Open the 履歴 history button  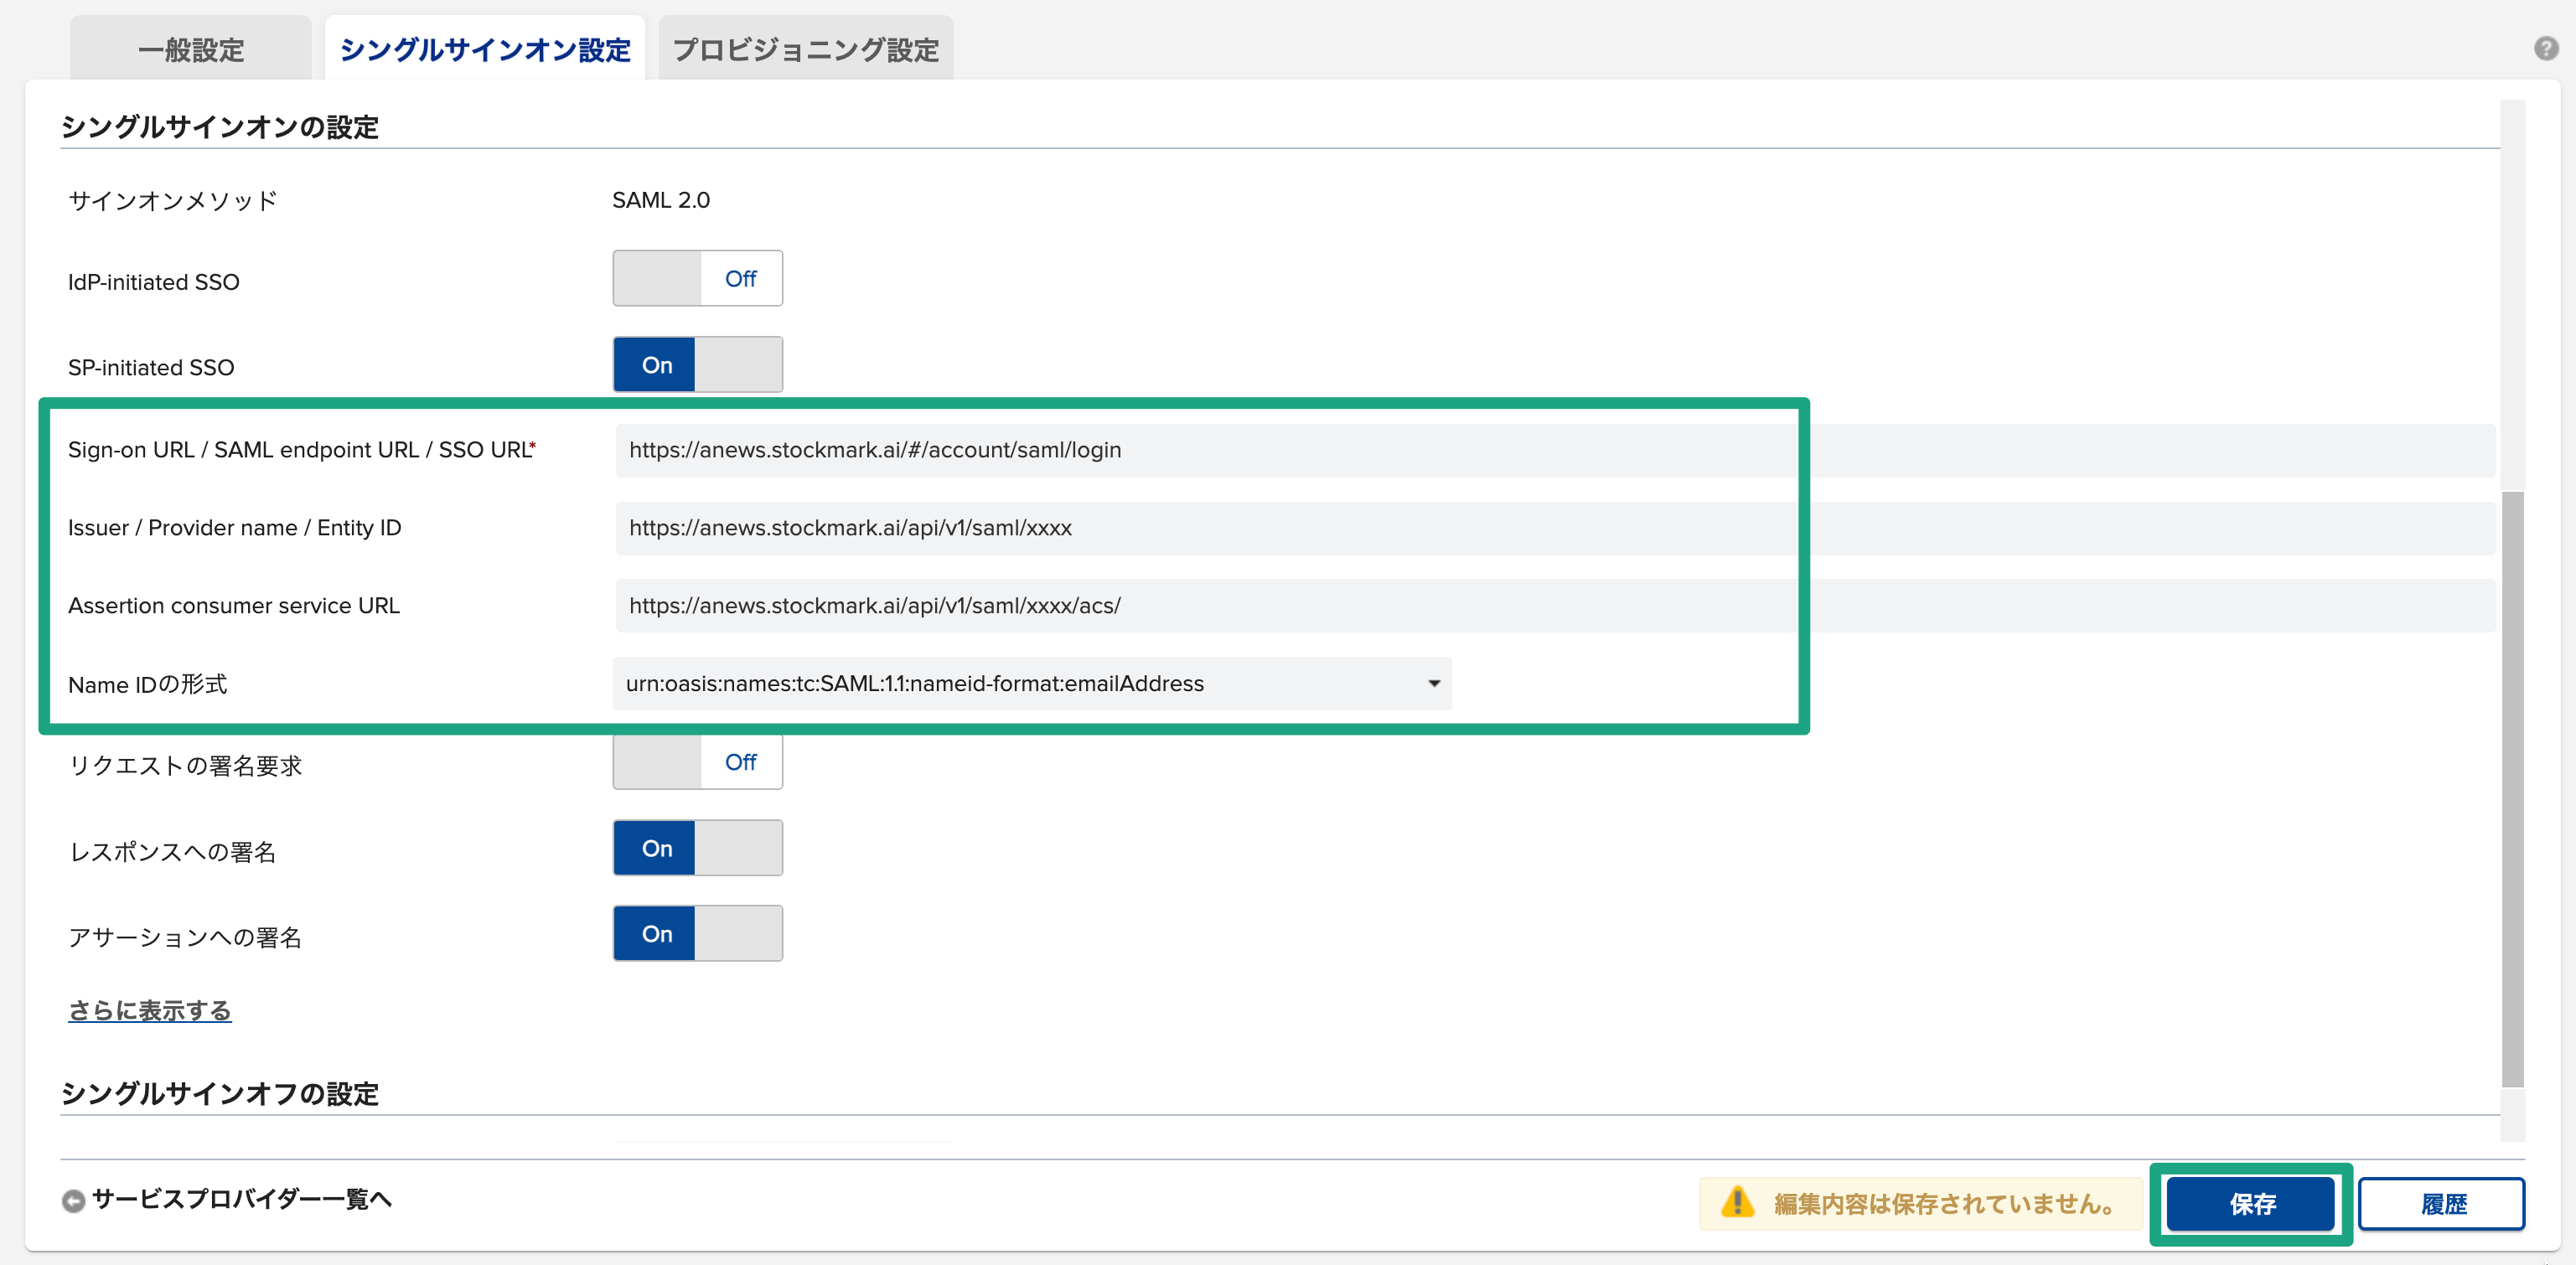click(x=2441, y=1203)
